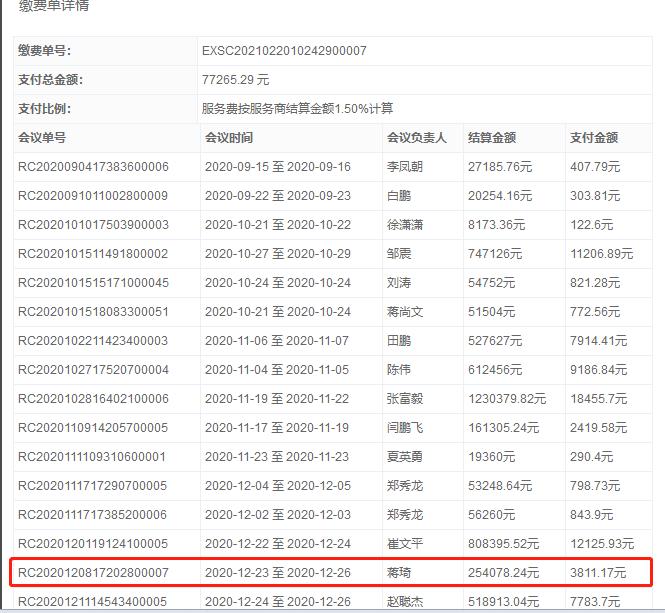
Task: Select payment order number EXSC2021022010242900007
Action: tap(284, 50)
